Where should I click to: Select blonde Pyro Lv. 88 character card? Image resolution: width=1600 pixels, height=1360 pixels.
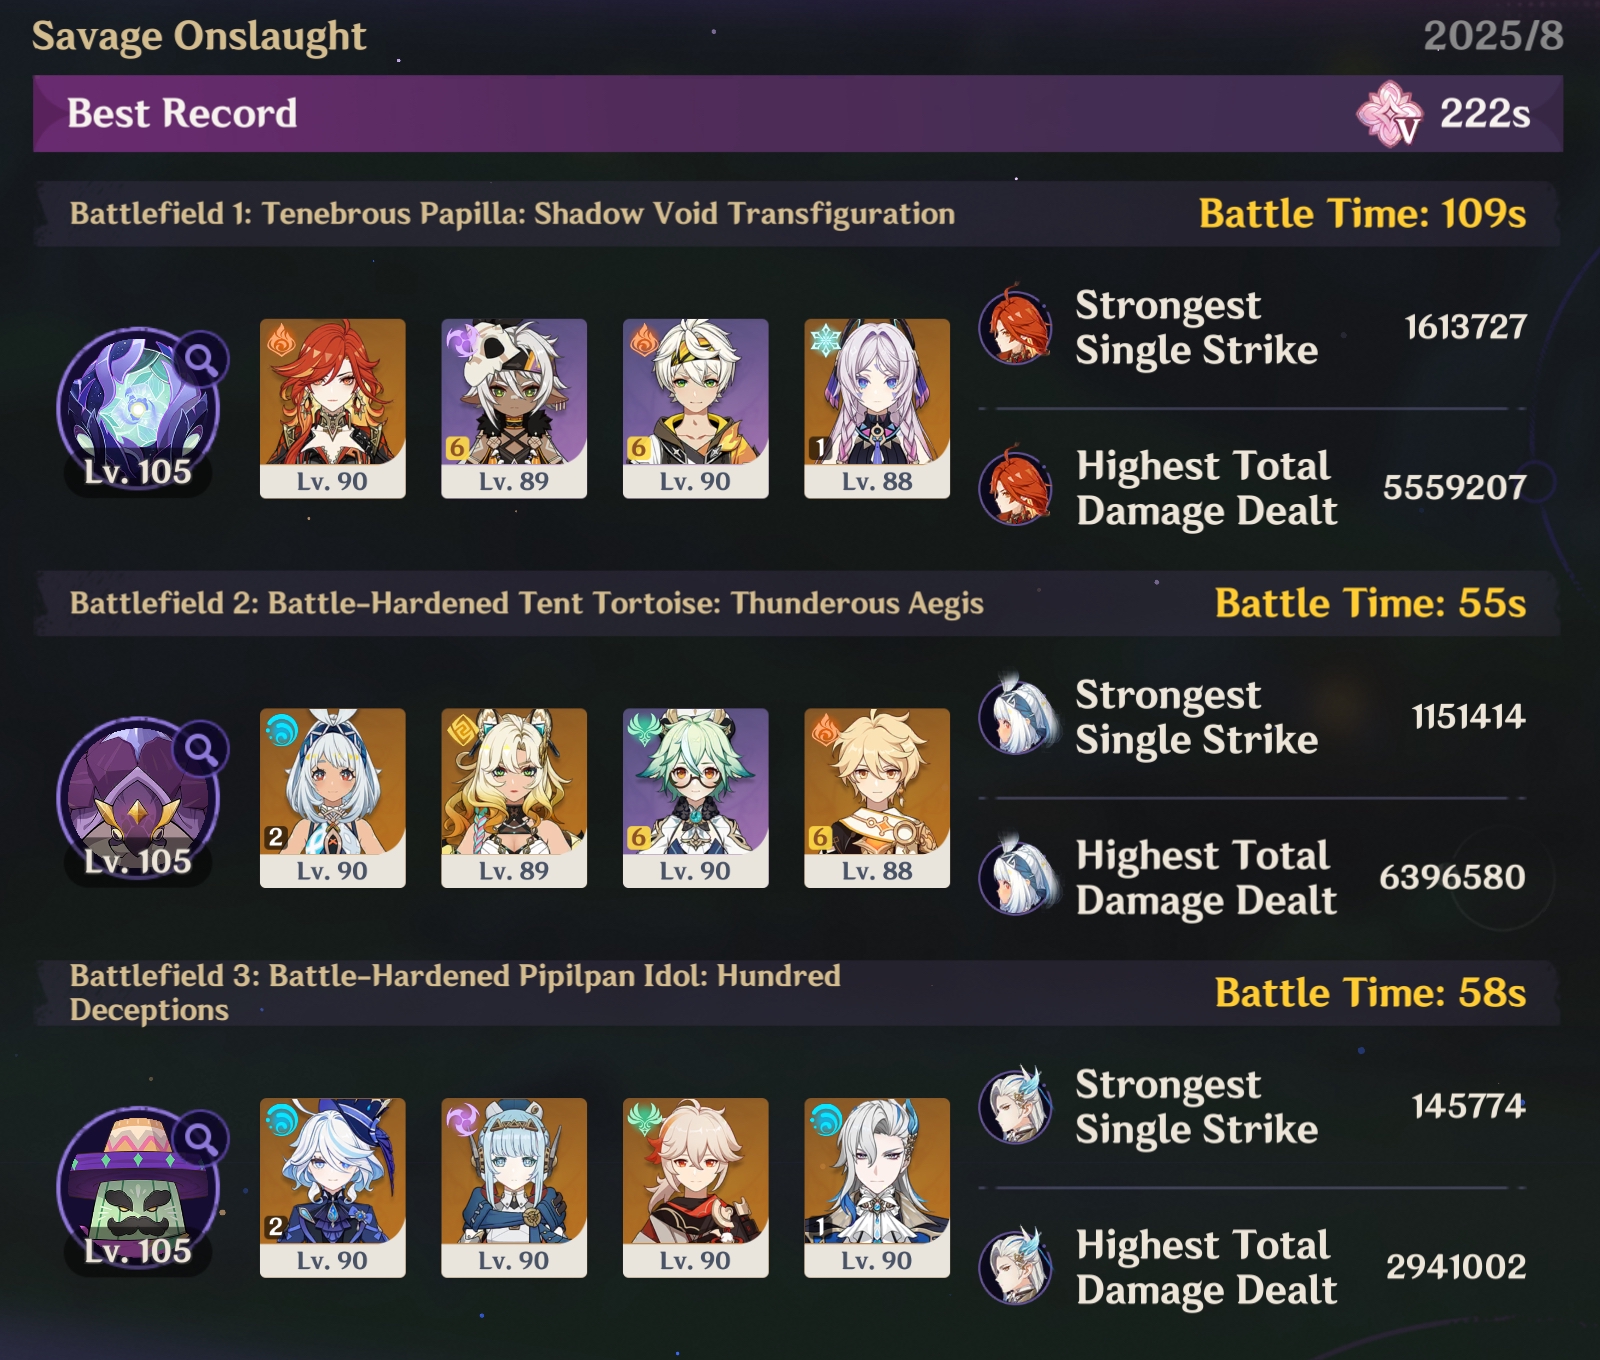pos(877,798)
